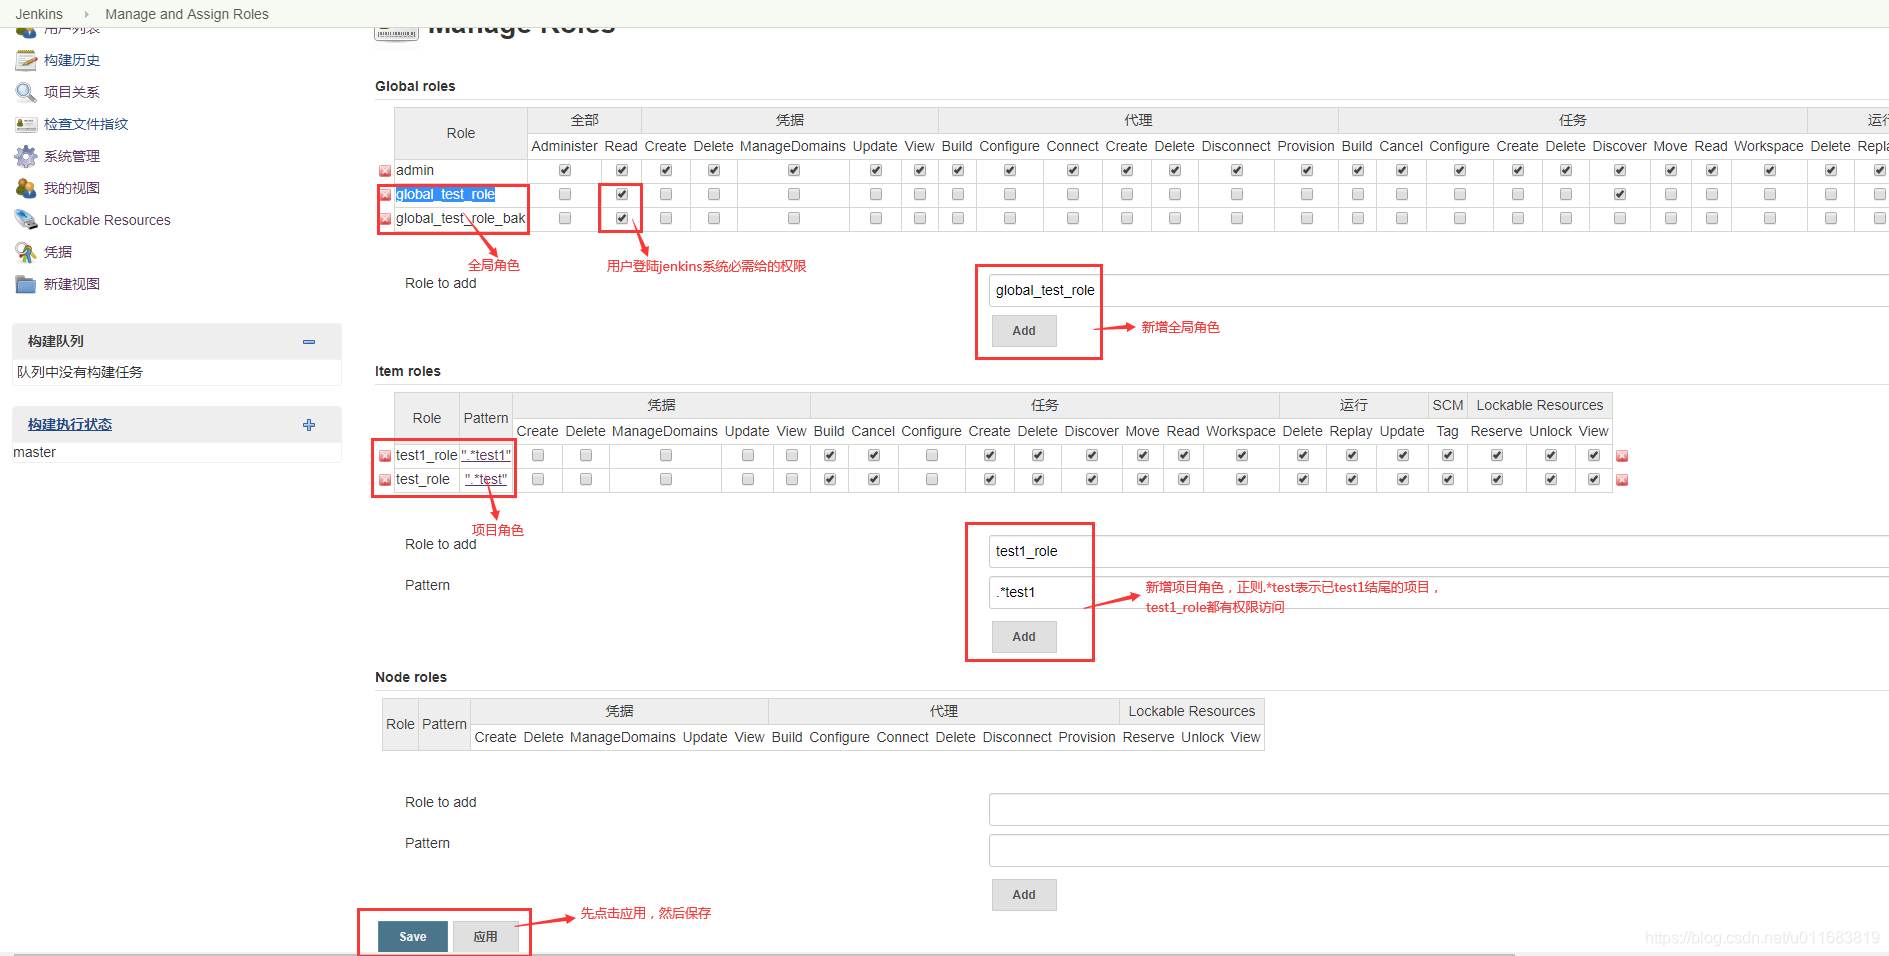Click Manage and Assign Roles breadcrumb
Image resolution: width=1889 pixels, height=956 pixels.
187,14
